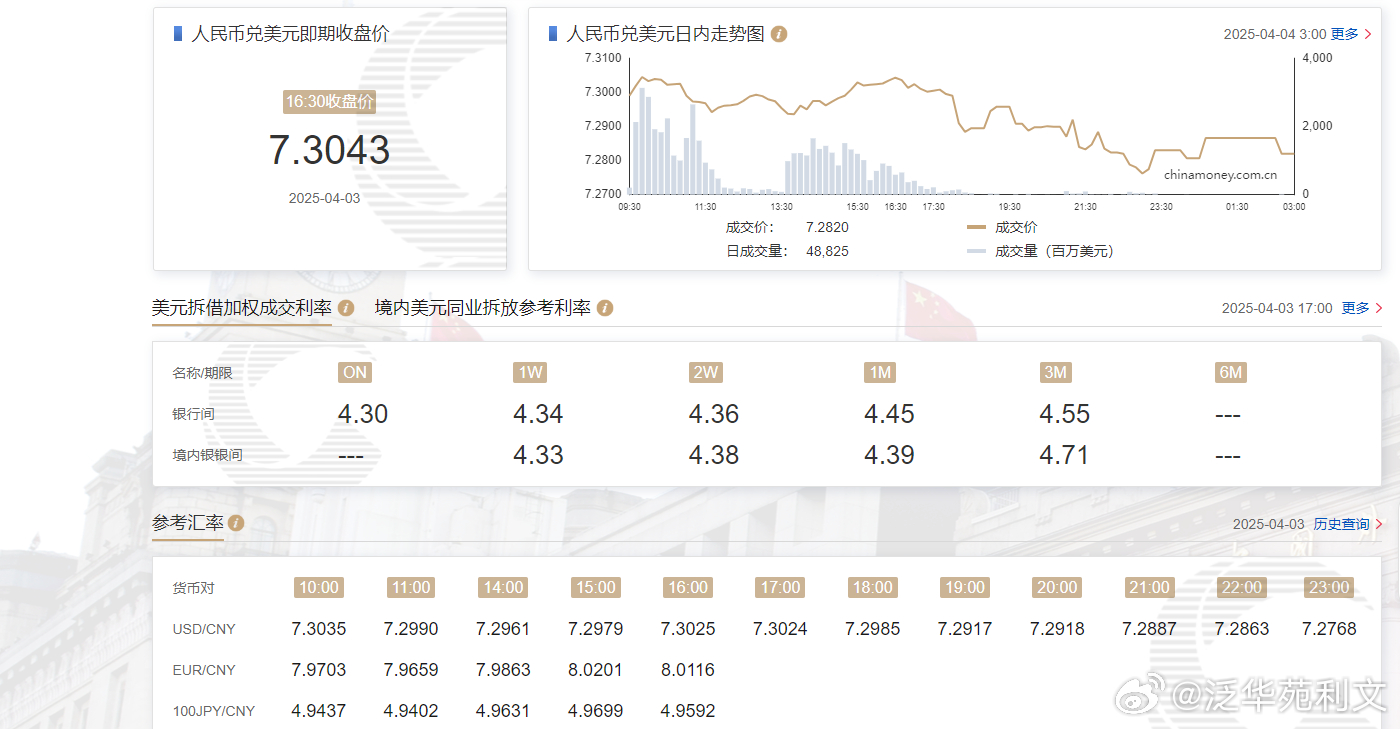Select the 23:00 time column header
The image size is (1400, 729).
click(1329, 588)
